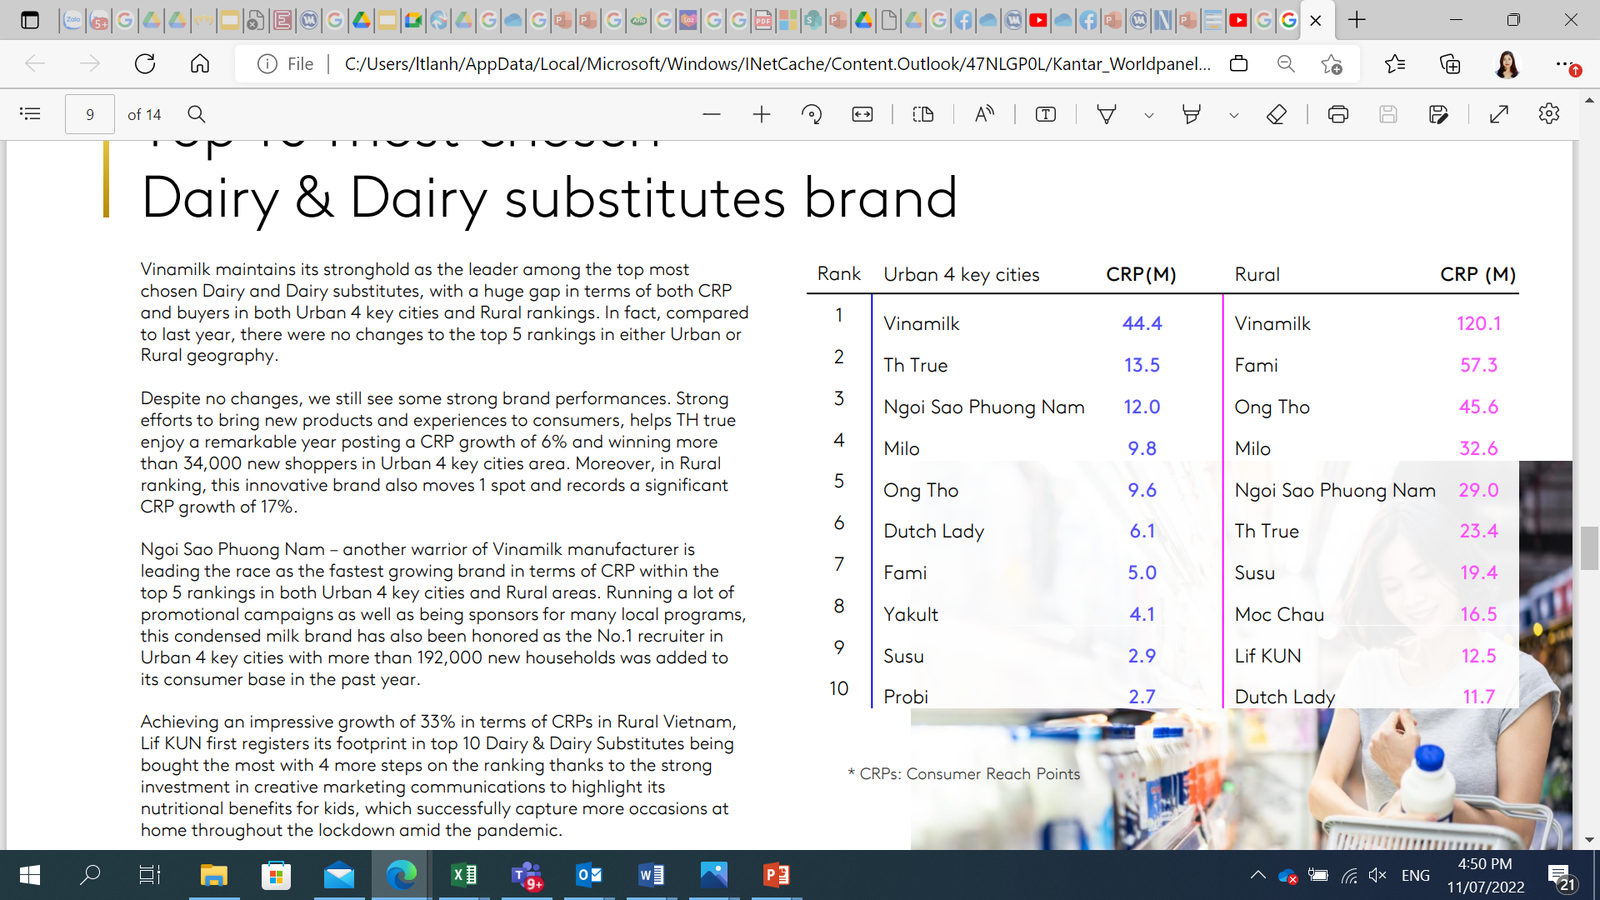Screen dimensions: 1600x900
Task: Click the page number input field
Action: 90,114
